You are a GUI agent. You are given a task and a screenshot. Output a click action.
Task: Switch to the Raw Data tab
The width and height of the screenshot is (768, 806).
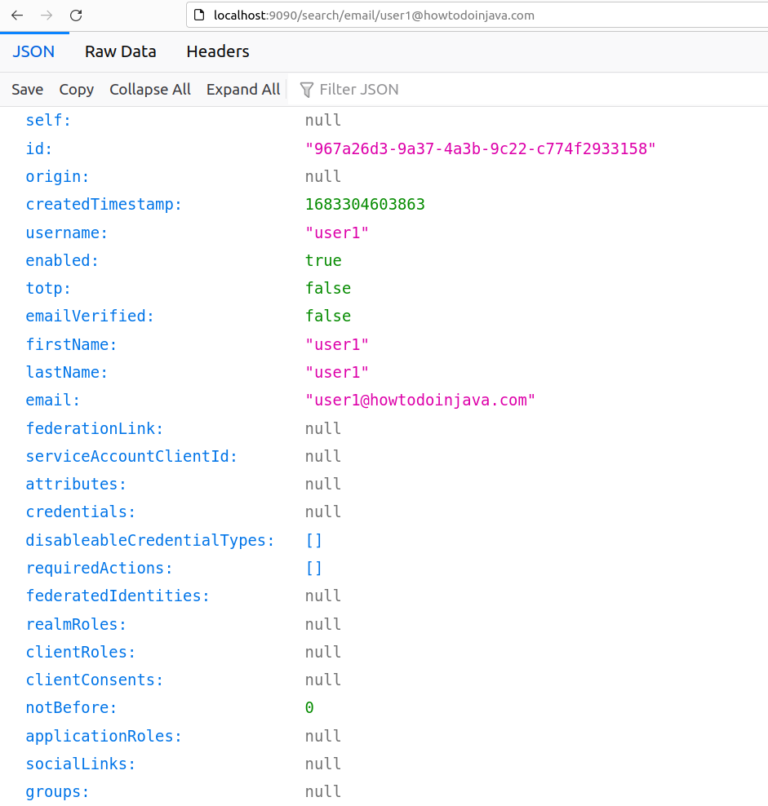point(120,51)
